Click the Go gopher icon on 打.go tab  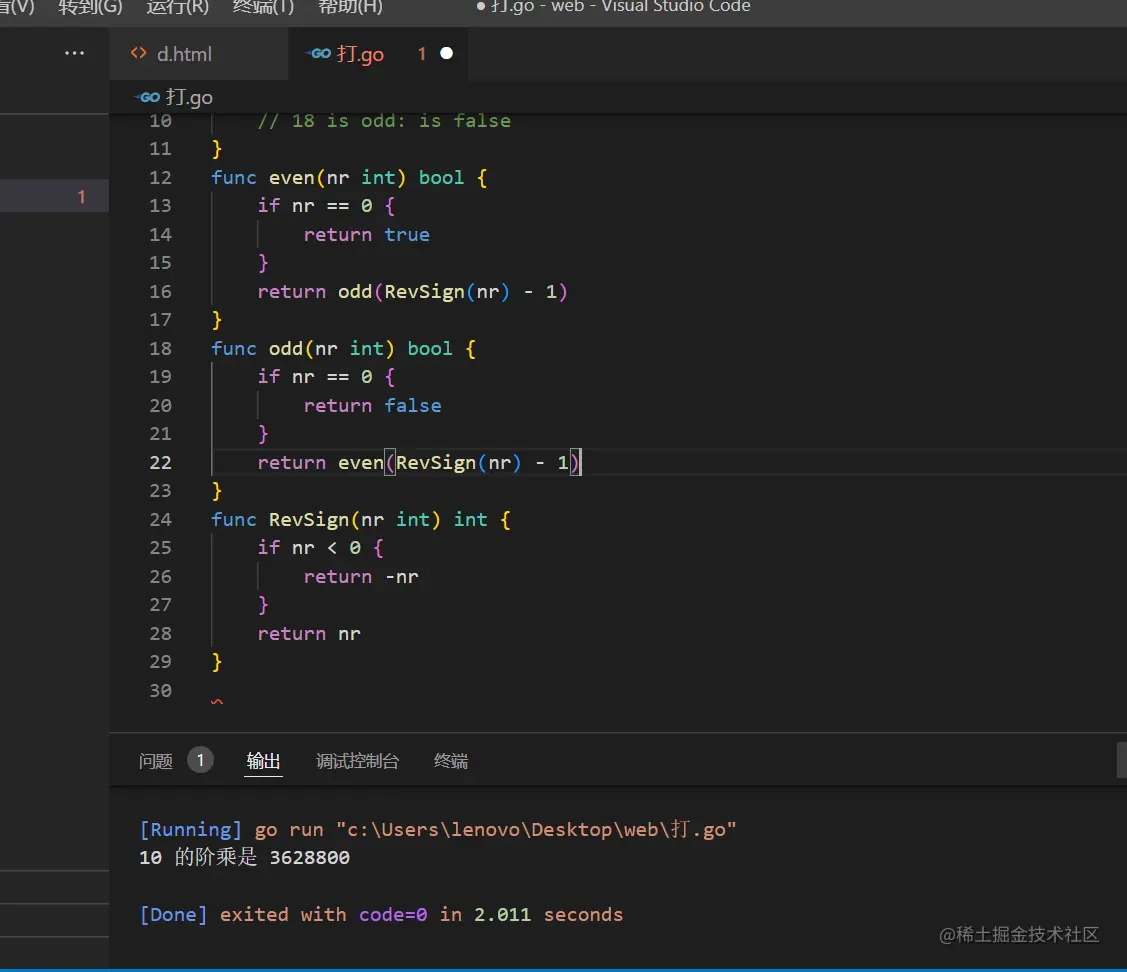tap(318, 53)
